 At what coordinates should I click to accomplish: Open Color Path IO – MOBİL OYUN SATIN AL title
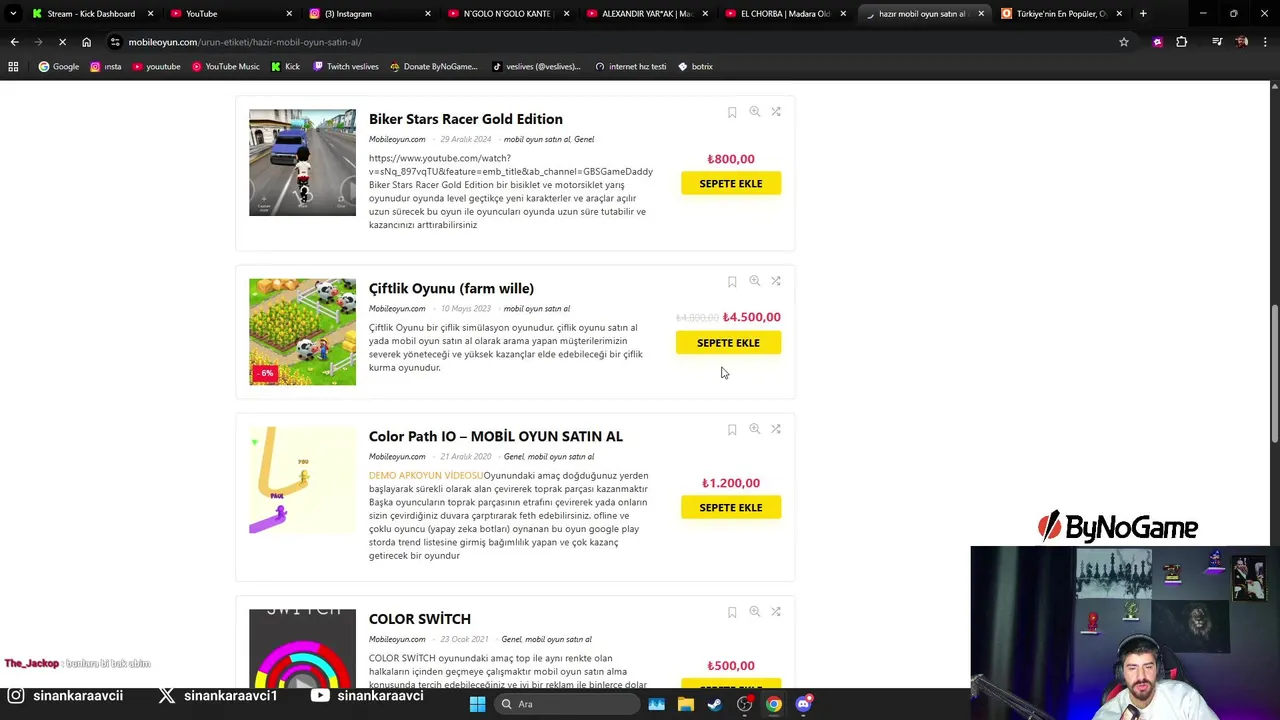click(x=495, y=436)
